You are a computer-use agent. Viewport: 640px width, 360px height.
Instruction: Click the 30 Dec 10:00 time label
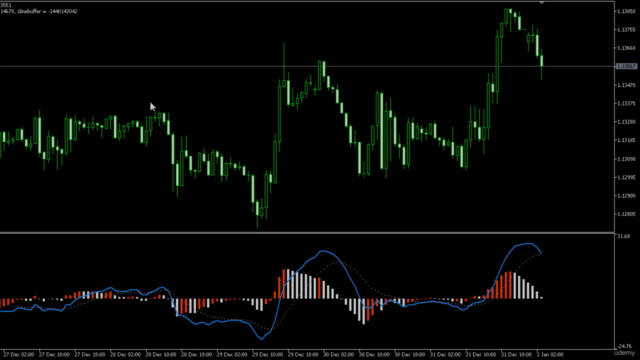point(374,355)
